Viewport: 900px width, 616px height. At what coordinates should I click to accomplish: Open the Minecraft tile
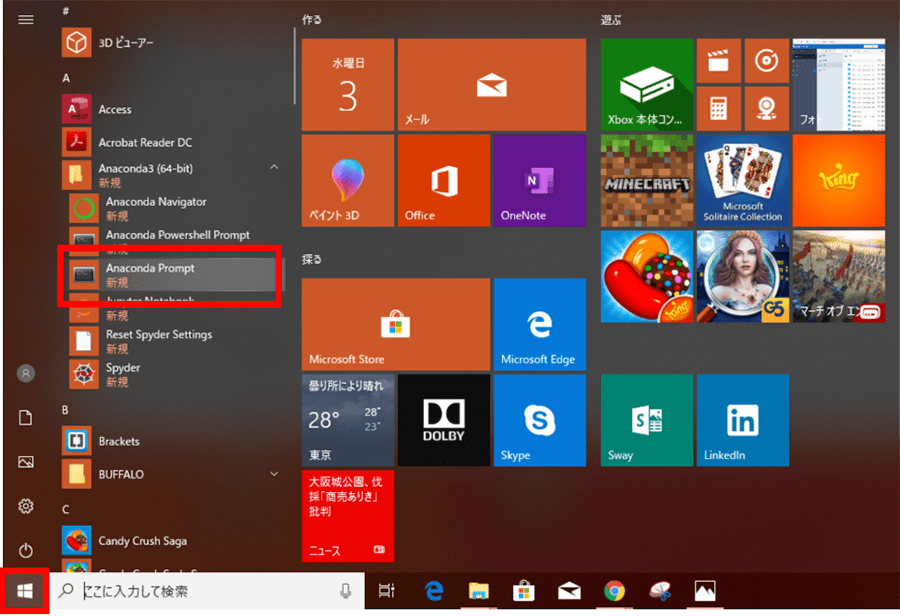coord(647,180)
